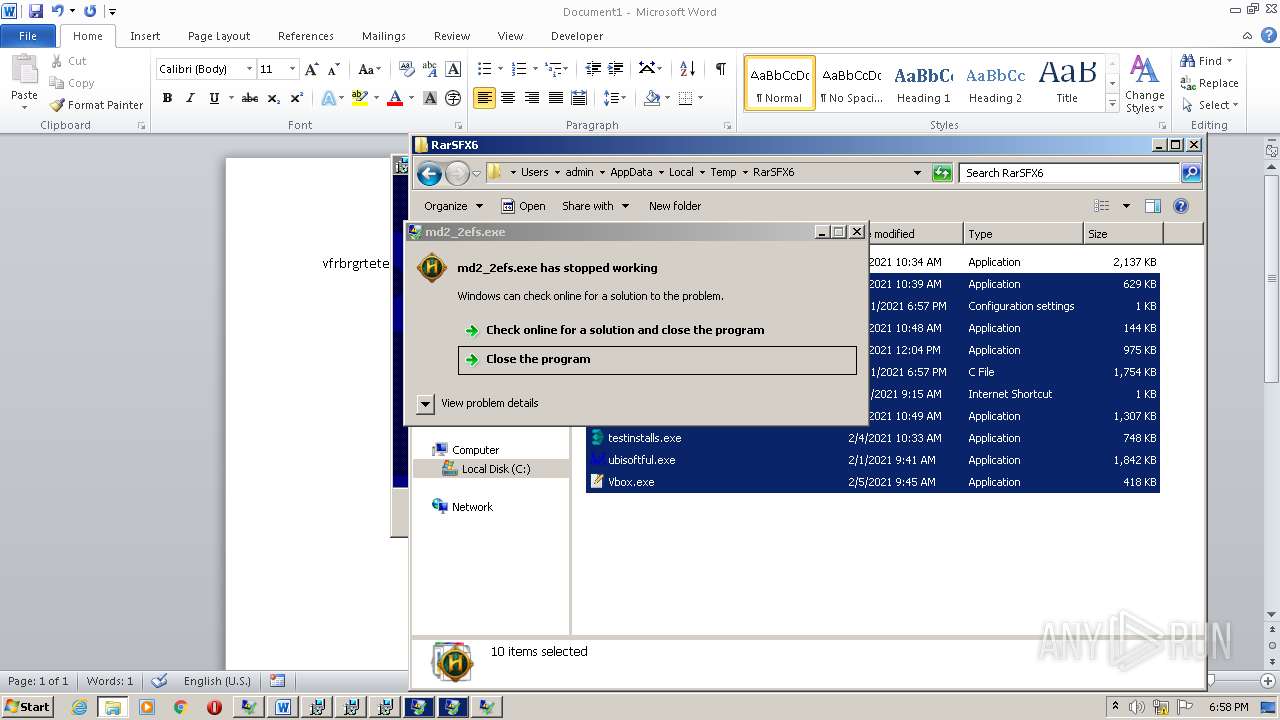Click Explorer help icon

pyautogui.click(x=1180, y=206)
